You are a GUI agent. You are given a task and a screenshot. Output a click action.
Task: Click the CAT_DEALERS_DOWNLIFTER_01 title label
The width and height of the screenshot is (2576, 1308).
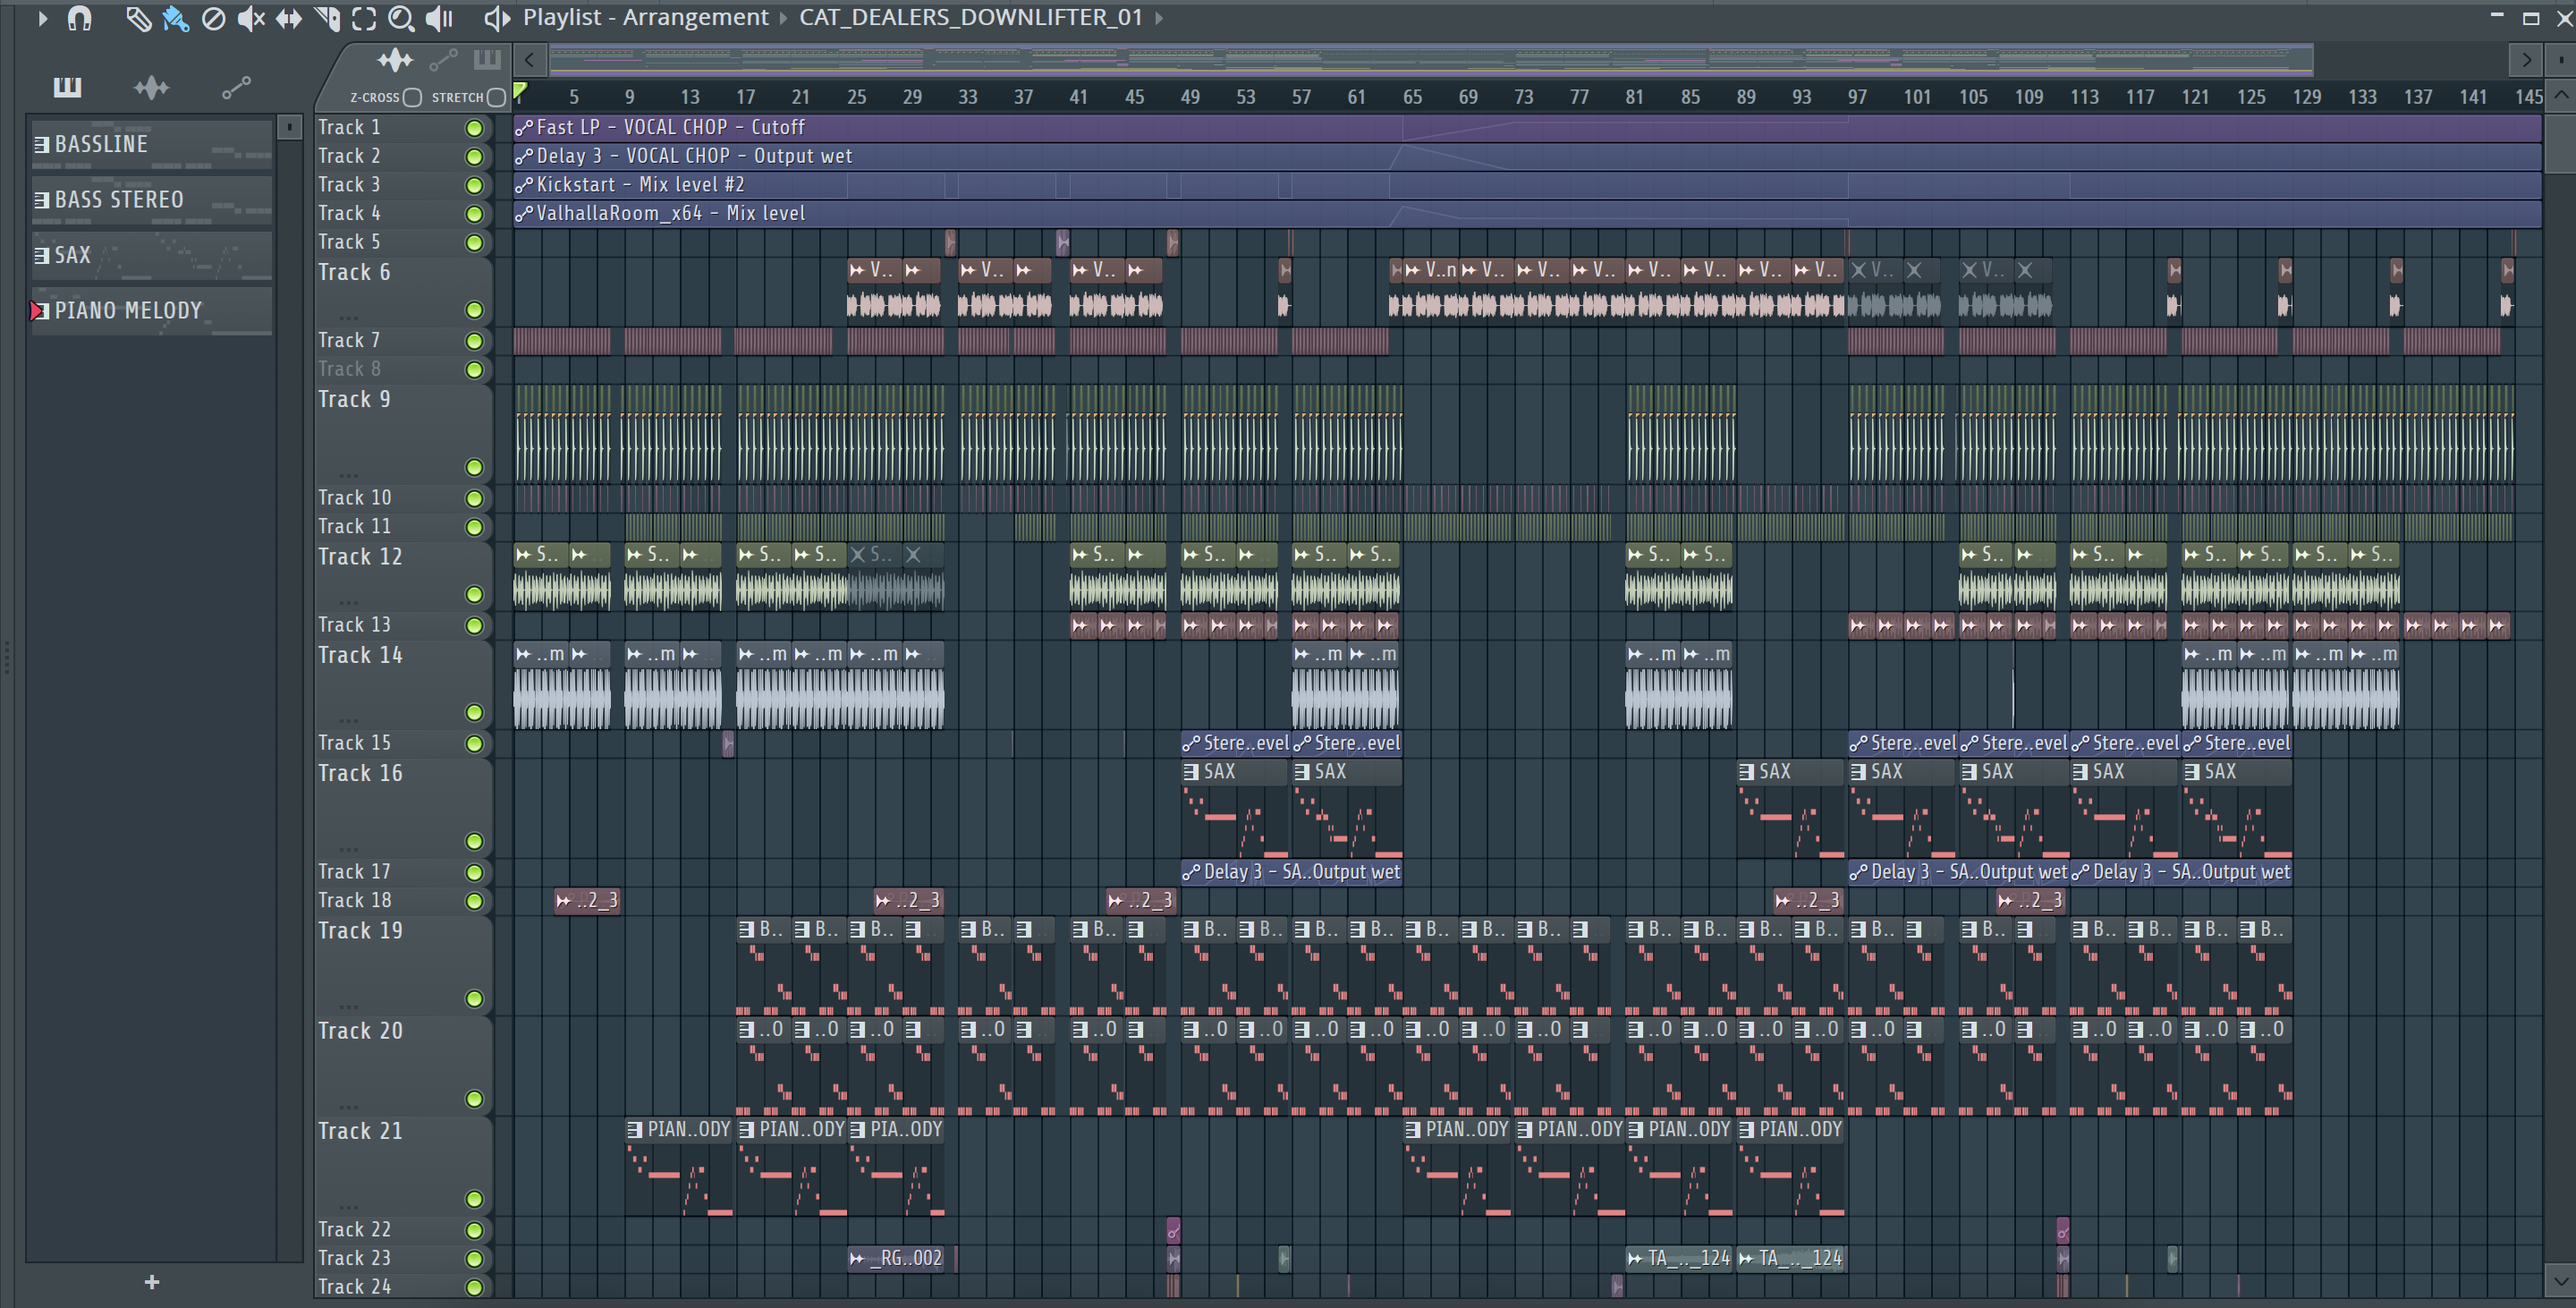970,18
